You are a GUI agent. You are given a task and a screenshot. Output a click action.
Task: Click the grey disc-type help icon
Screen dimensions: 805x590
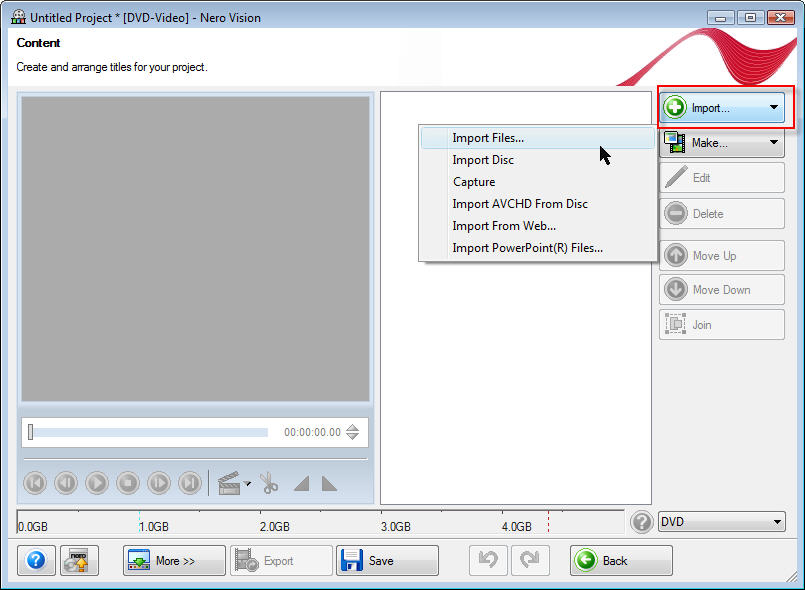click(642, 522)
